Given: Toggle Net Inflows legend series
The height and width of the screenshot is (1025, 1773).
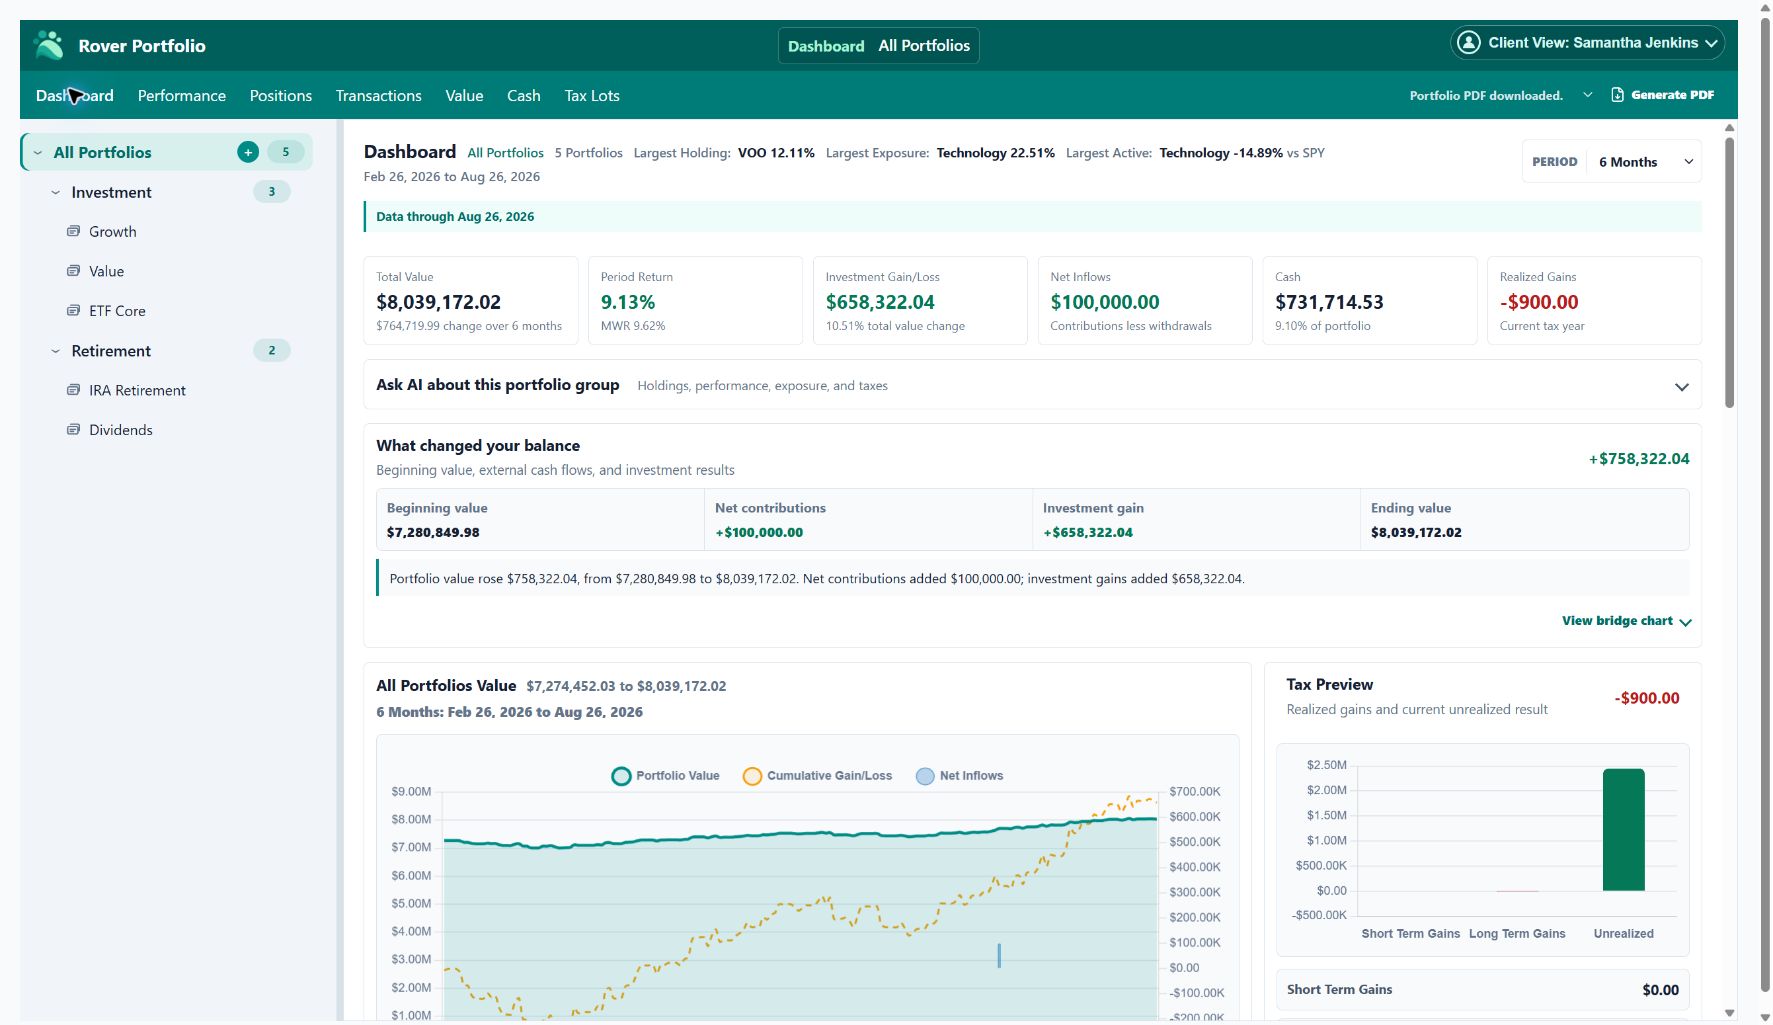Looking at the screenshot, I should click(960, 776).
